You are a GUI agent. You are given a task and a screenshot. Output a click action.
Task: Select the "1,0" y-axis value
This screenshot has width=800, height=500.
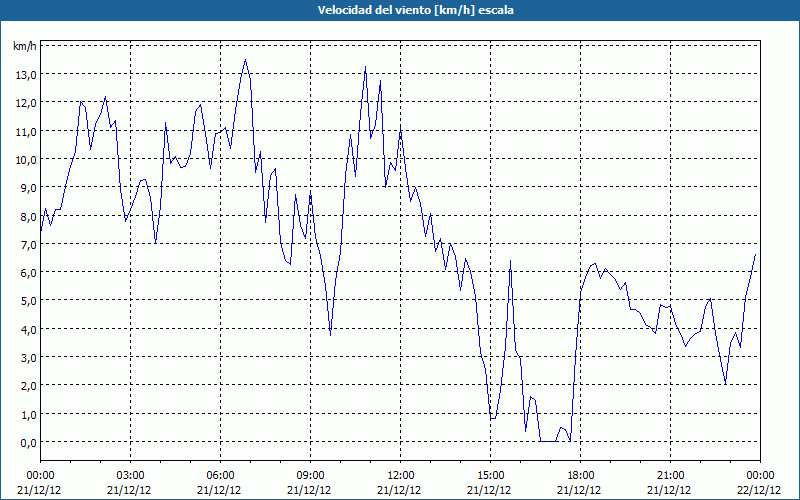[x=29, y=414]
